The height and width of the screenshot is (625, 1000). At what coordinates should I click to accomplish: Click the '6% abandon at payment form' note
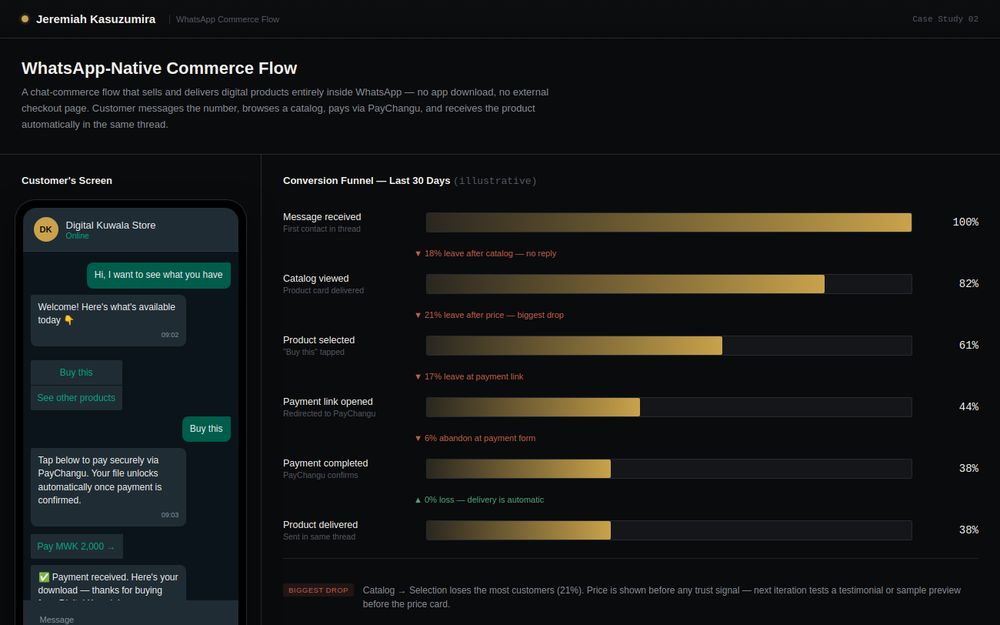475,438
